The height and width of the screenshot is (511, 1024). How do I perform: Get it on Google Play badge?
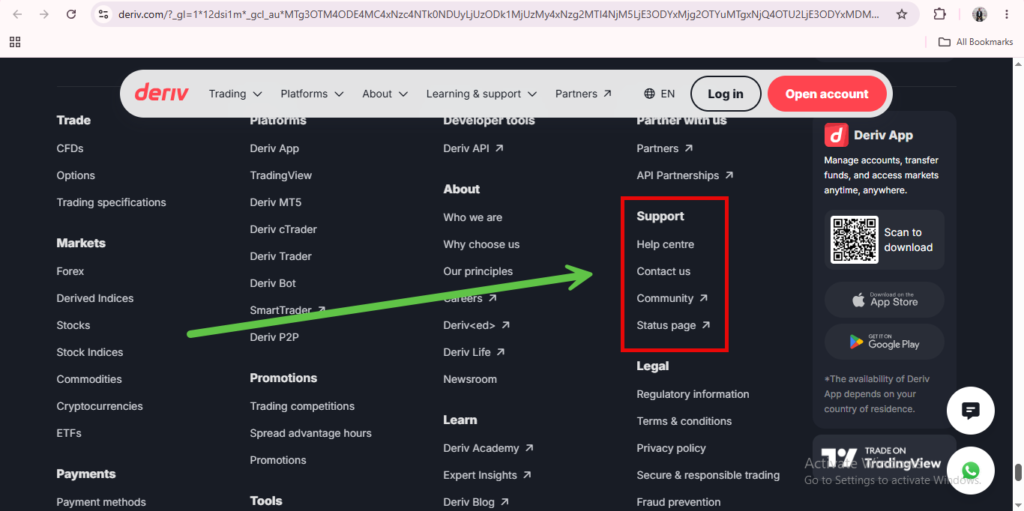click(884, 342)
